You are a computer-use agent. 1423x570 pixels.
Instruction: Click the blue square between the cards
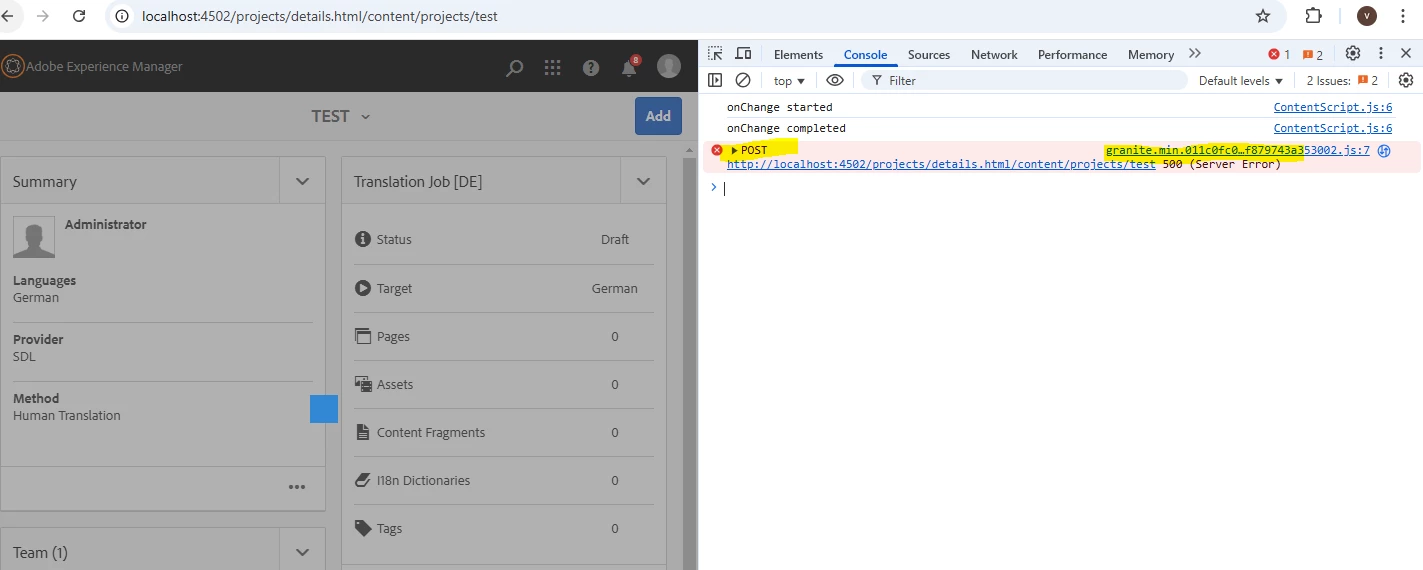[324, 409]
